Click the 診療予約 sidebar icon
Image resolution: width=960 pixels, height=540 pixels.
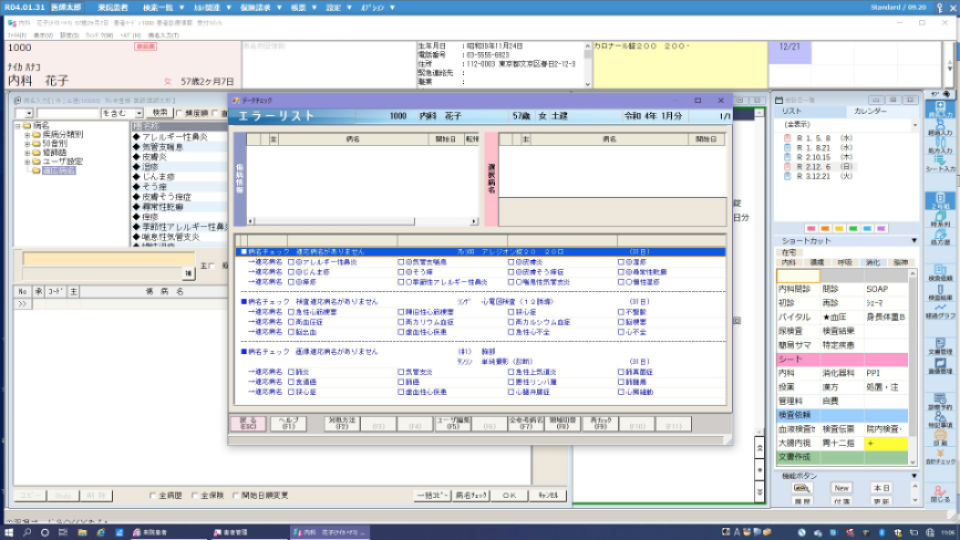point(940,401)
